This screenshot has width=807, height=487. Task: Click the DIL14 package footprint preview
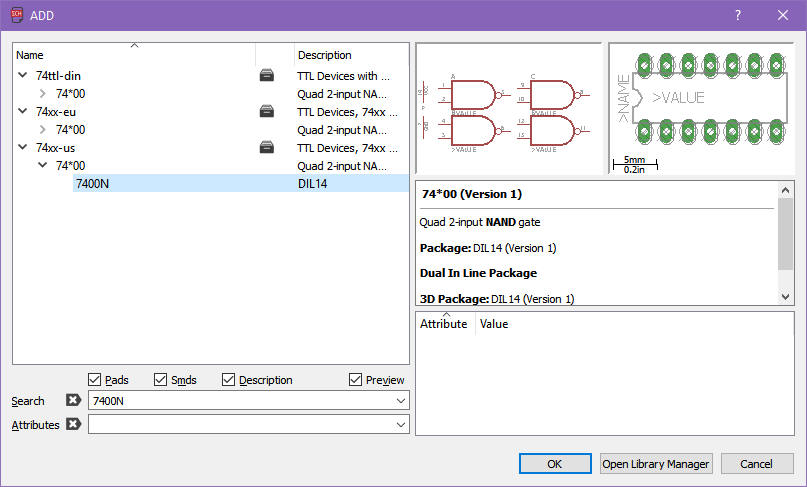point(702,98)
